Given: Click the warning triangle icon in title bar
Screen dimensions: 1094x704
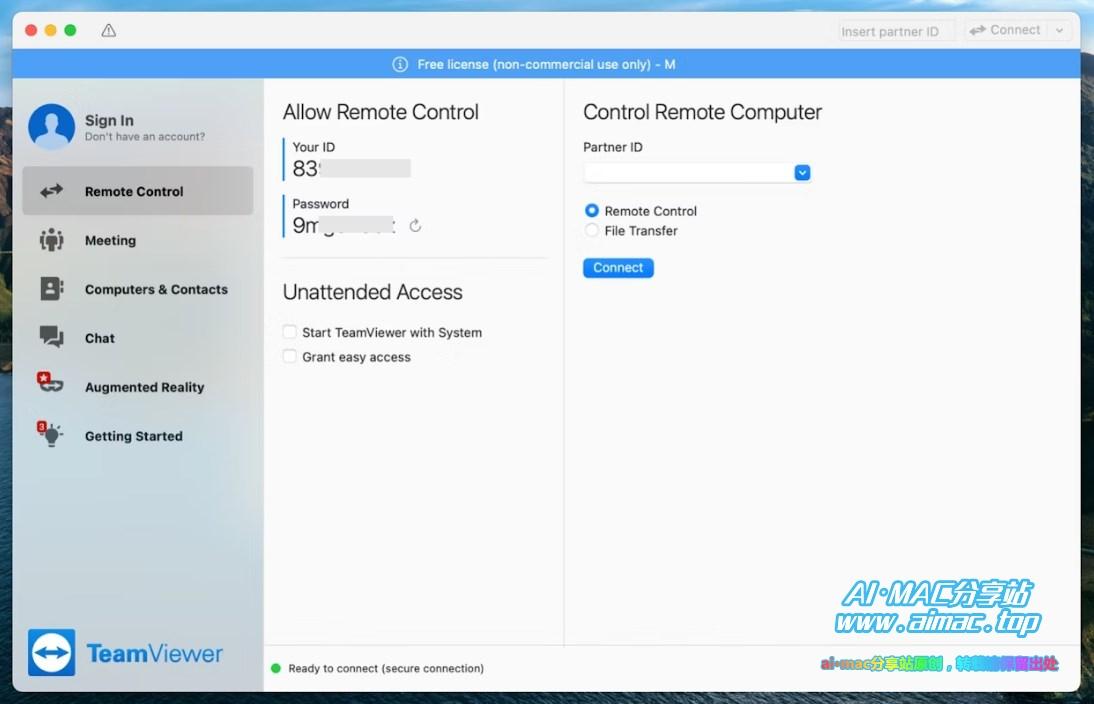Looking at the screenshot, I should [108, 30].
